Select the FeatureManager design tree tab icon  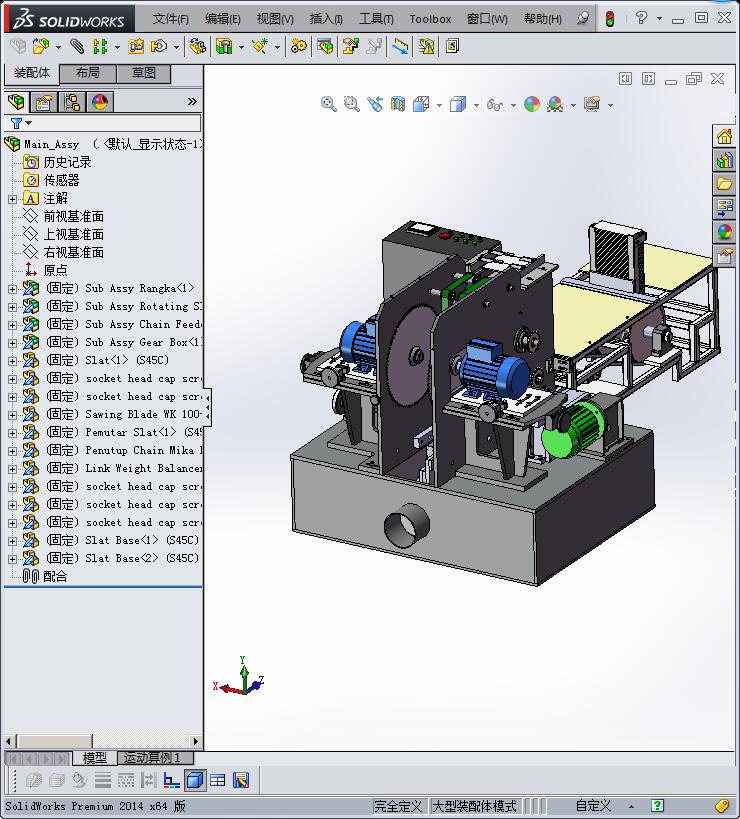16,101
